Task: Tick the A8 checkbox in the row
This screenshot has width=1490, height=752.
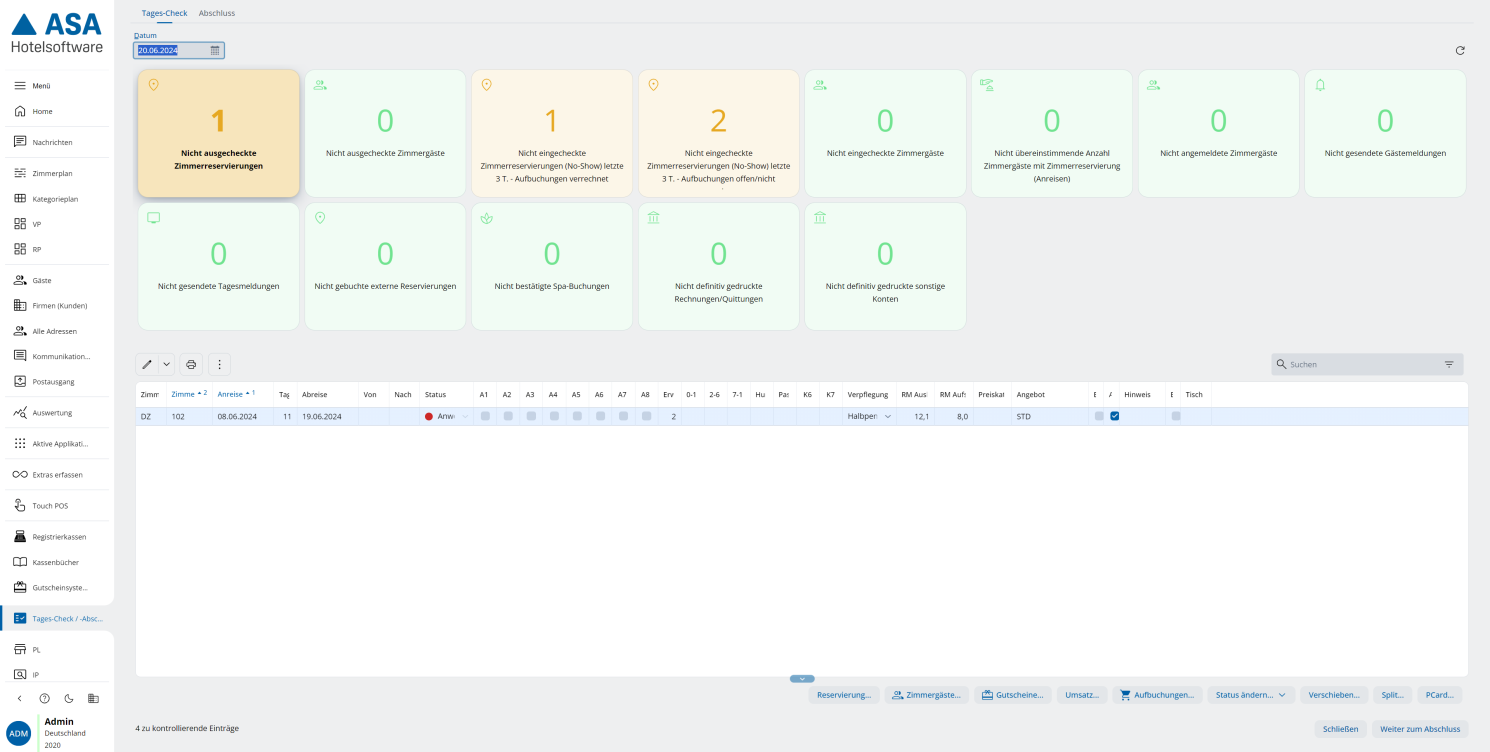Action: click(x=647, y=416)
